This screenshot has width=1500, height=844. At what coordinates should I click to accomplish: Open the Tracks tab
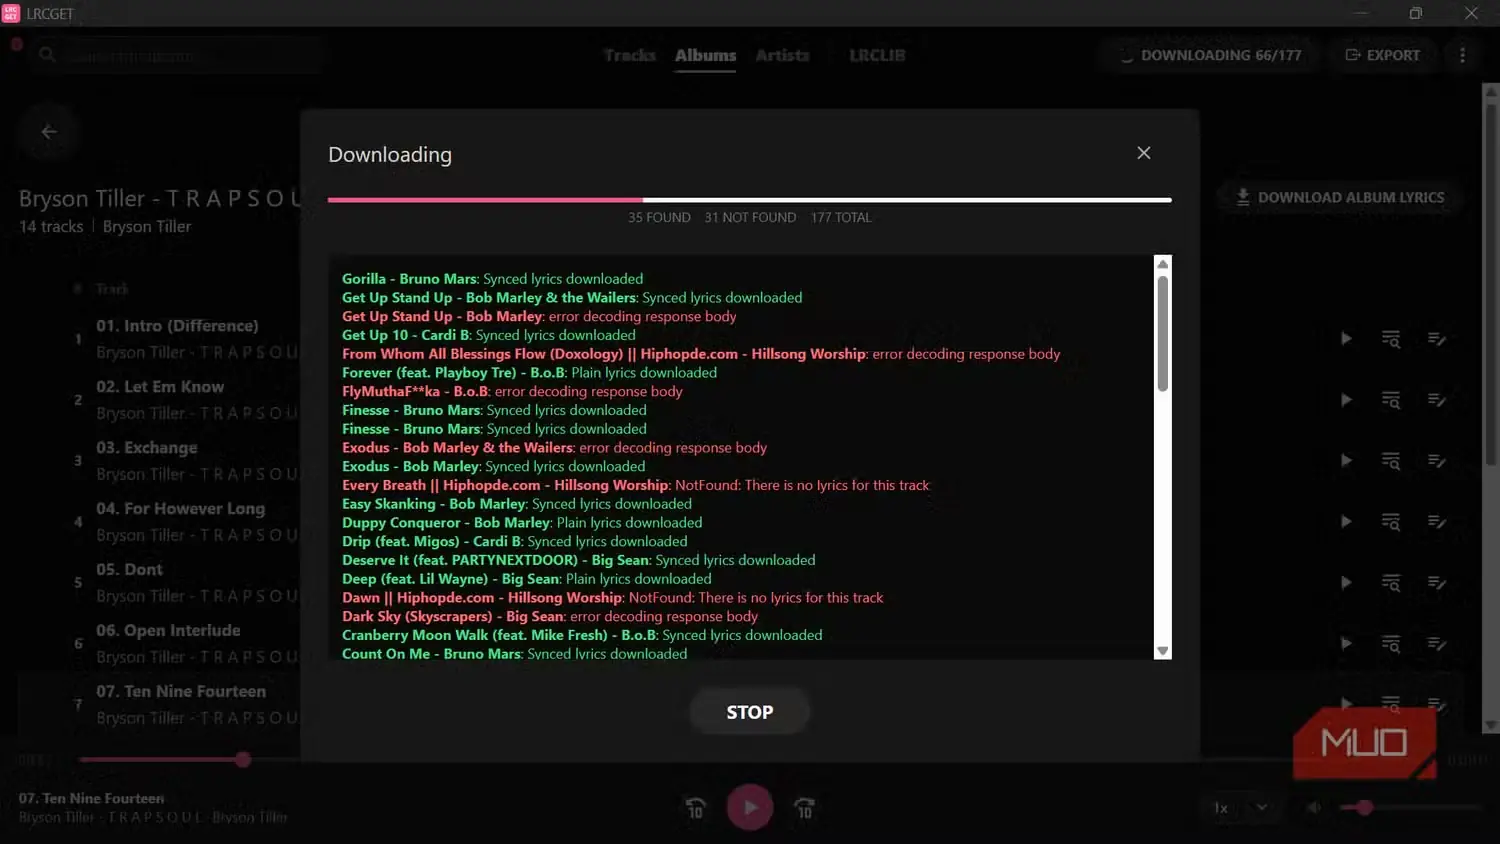[630, 55]
